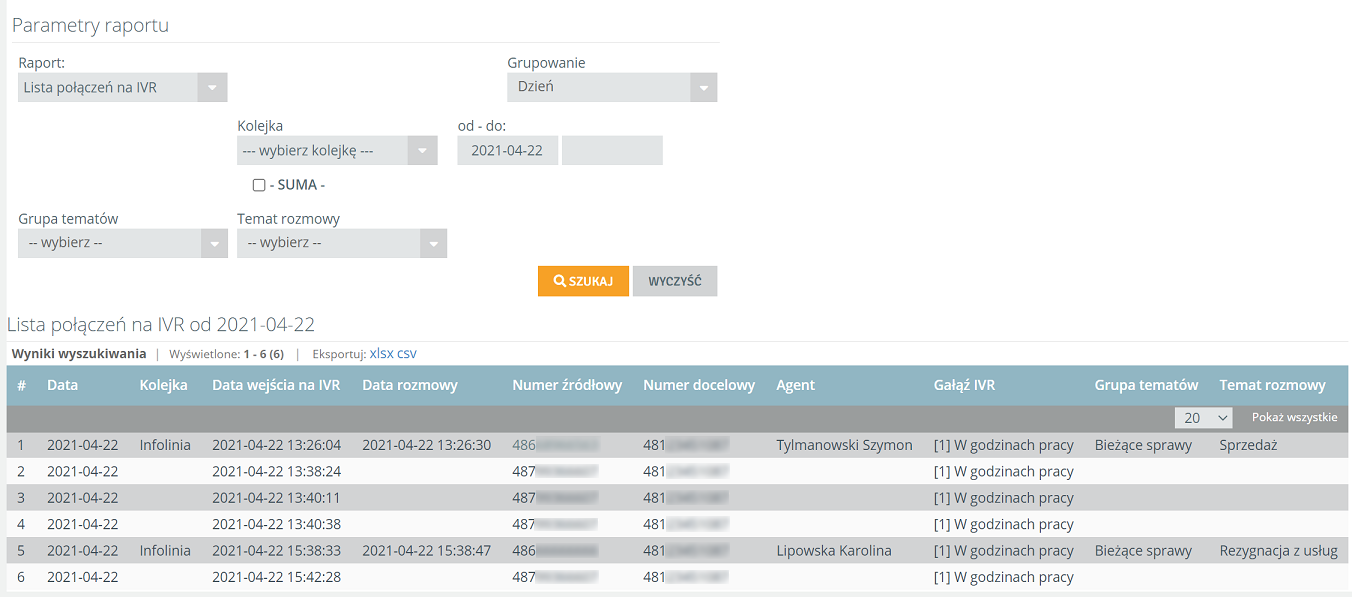Click Infolinia queue in row 1

click(x=165, y=445)
